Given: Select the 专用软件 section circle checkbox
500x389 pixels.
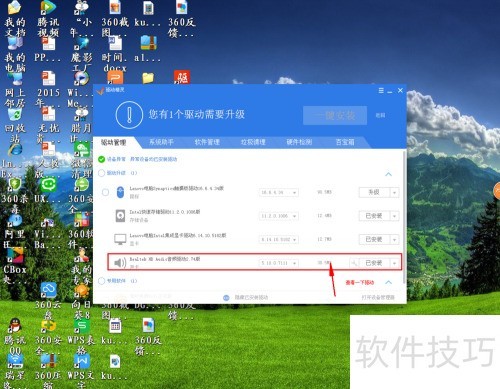Looking at the screenshot, I should [101, 281].
